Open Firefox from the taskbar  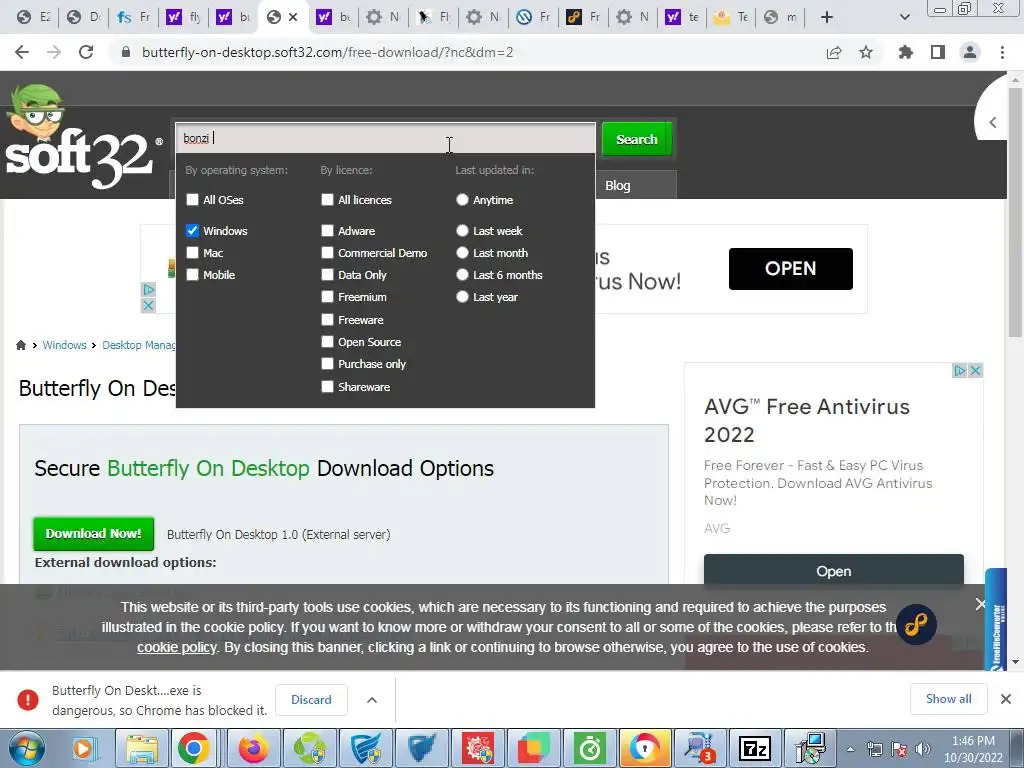[253, 748]
